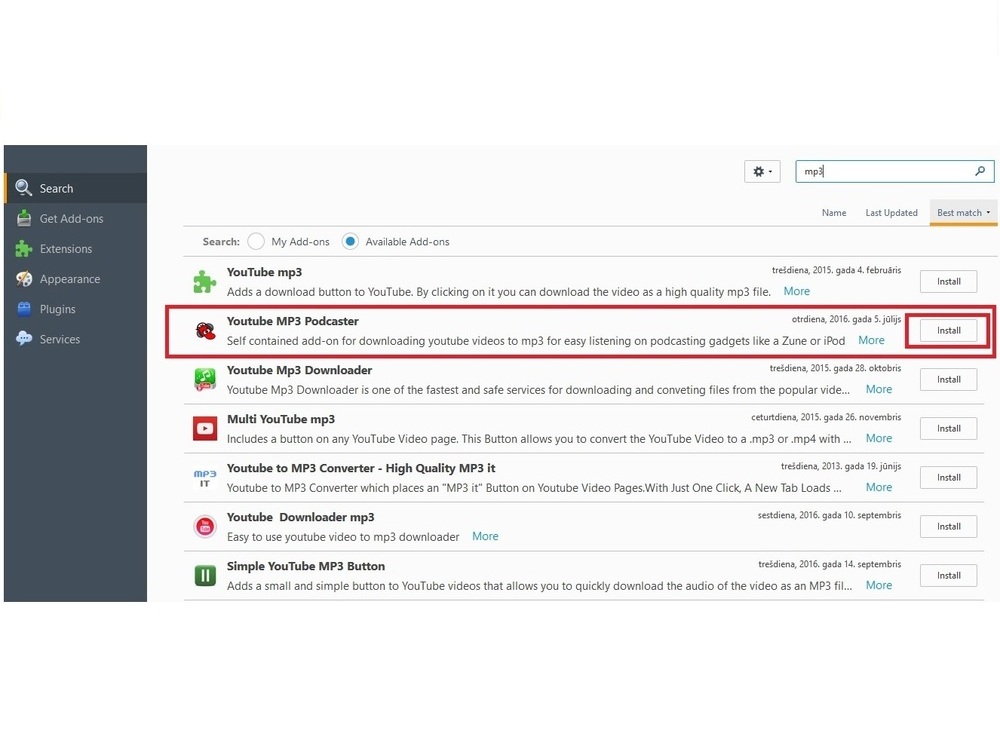Click the Youtube Mp3 Downloader title
This screenshot has width=1000, height=750.
pos(300,371)
